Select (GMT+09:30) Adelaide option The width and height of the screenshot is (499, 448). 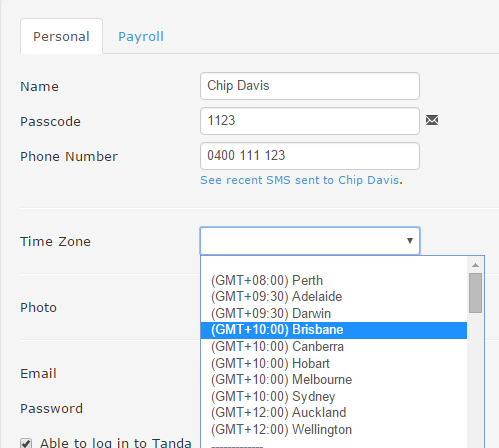334,297
